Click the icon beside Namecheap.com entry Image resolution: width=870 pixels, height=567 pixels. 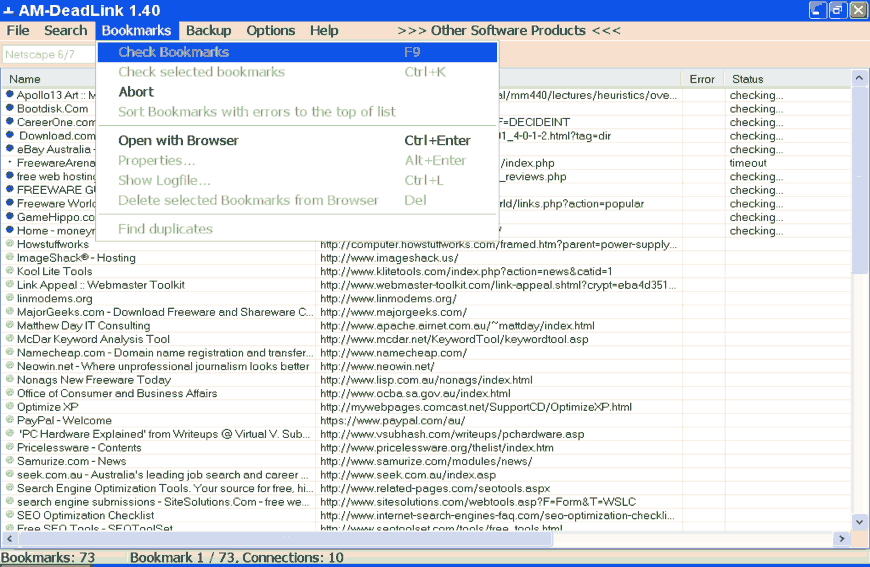[9, 352]
